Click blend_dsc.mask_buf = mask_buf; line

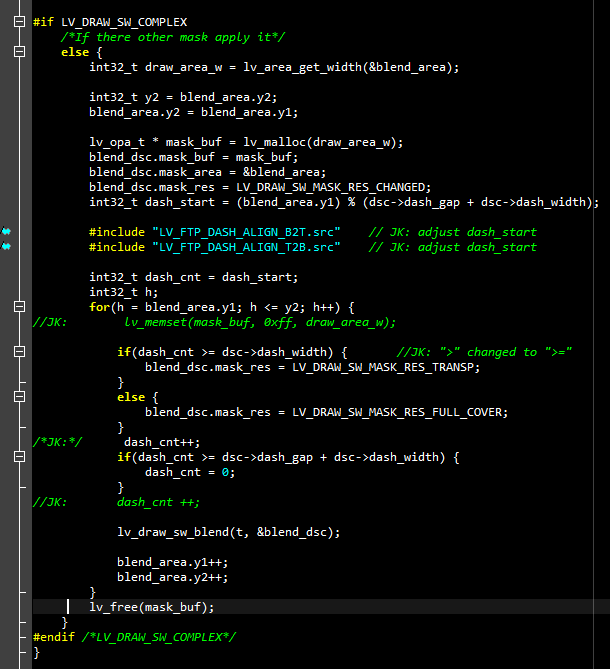[x=193, y=157]
